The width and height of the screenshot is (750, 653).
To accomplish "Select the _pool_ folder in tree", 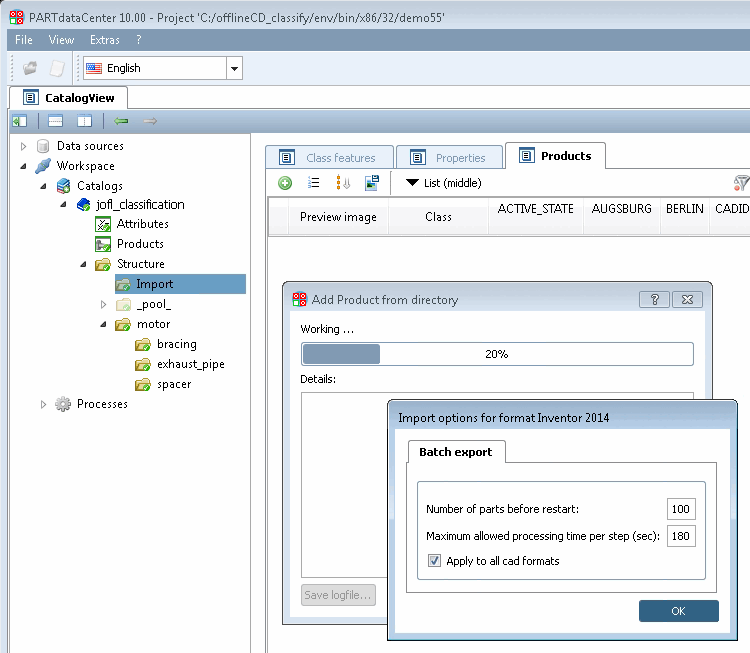I will click(154, 304).
